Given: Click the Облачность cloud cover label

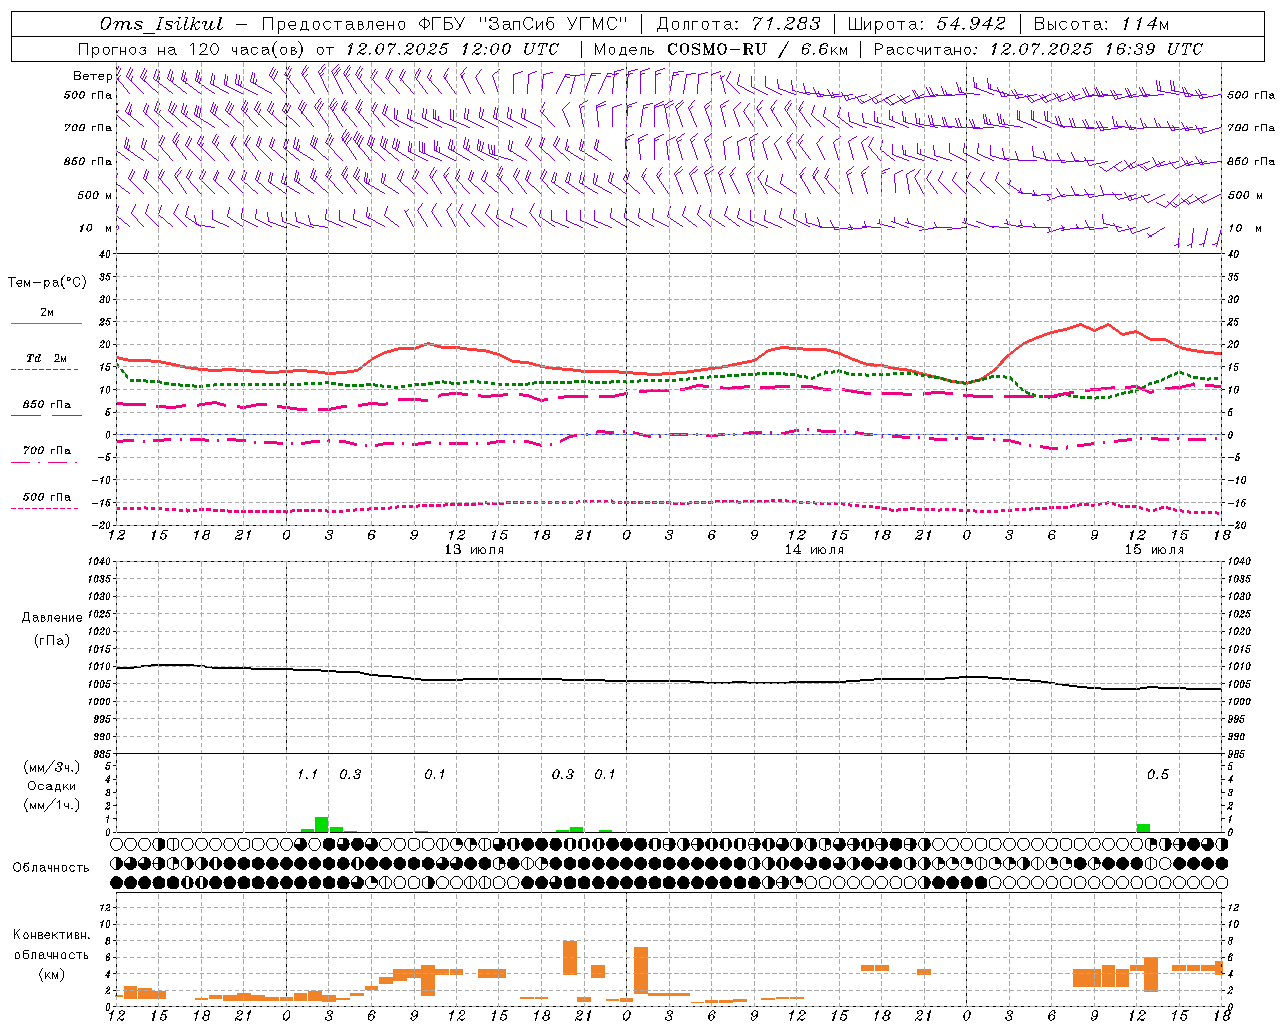Looking at the screenshot, I should click(51, 868).
